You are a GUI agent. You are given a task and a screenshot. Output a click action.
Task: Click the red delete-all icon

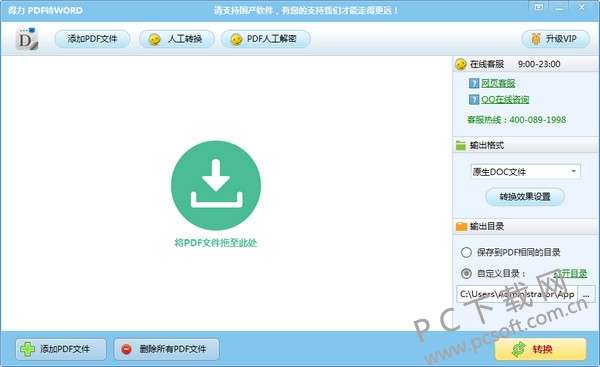coord(126,349)
